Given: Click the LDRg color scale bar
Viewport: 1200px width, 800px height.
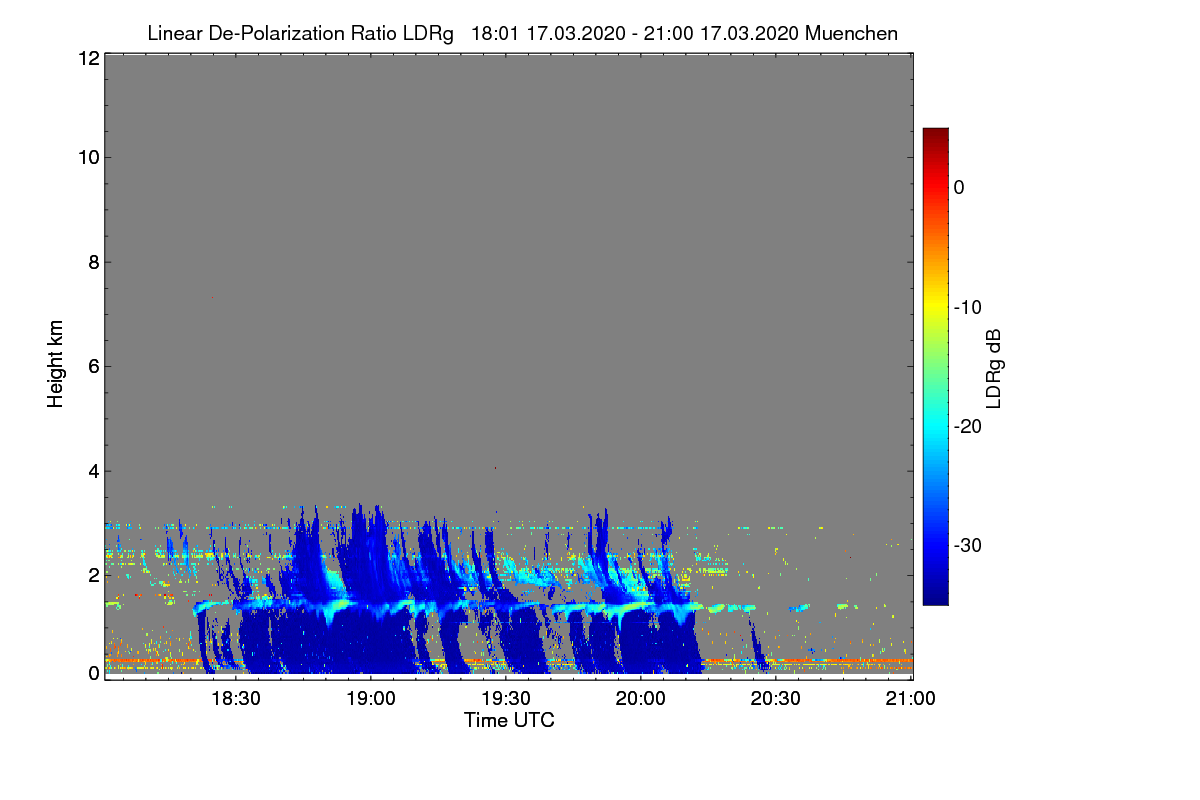Looking at the screenshot, I should [x=935, y=366].
